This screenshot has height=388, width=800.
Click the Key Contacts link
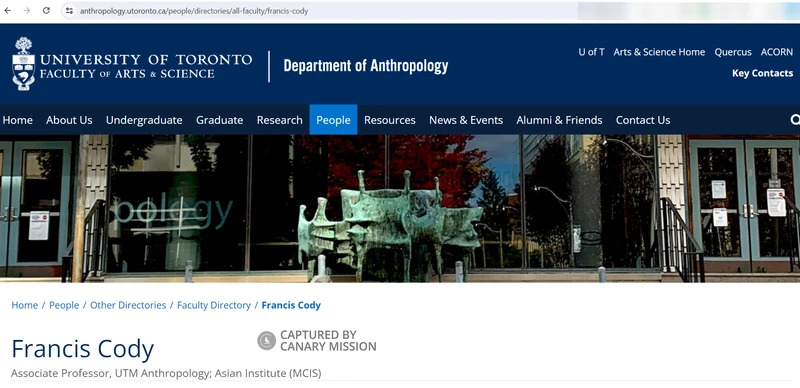tap(762, 73)
